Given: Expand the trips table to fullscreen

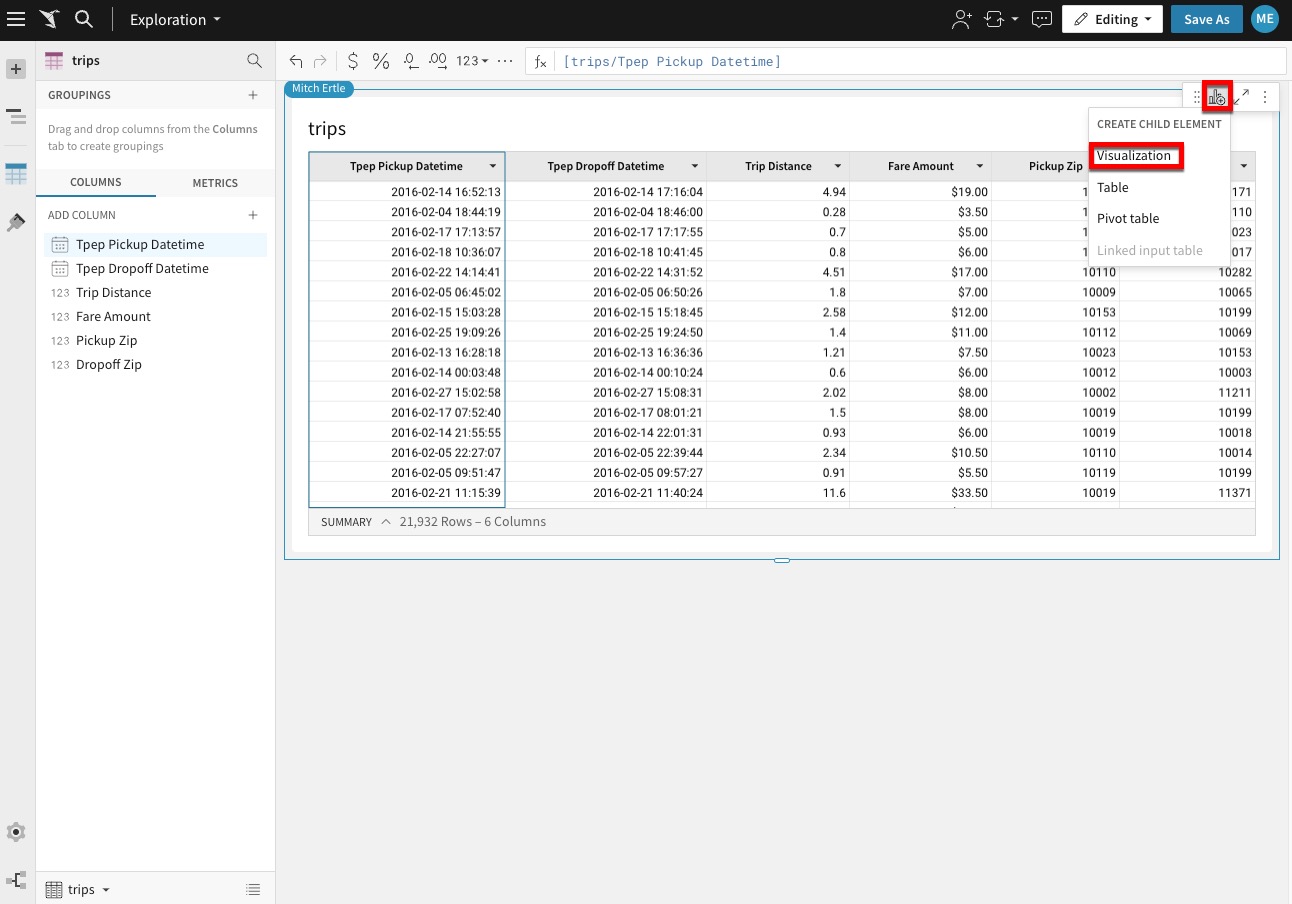Looking at the screenshot, I should coord(1241,97).
